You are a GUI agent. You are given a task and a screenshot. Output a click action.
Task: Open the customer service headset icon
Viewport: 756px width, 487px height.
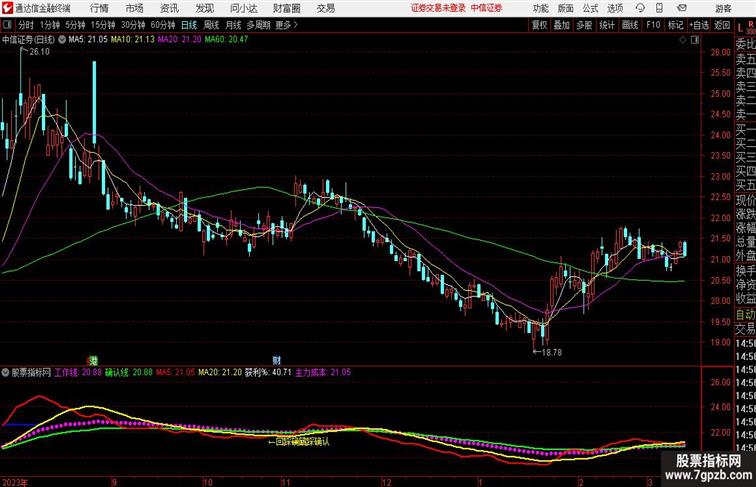point(640,8)
